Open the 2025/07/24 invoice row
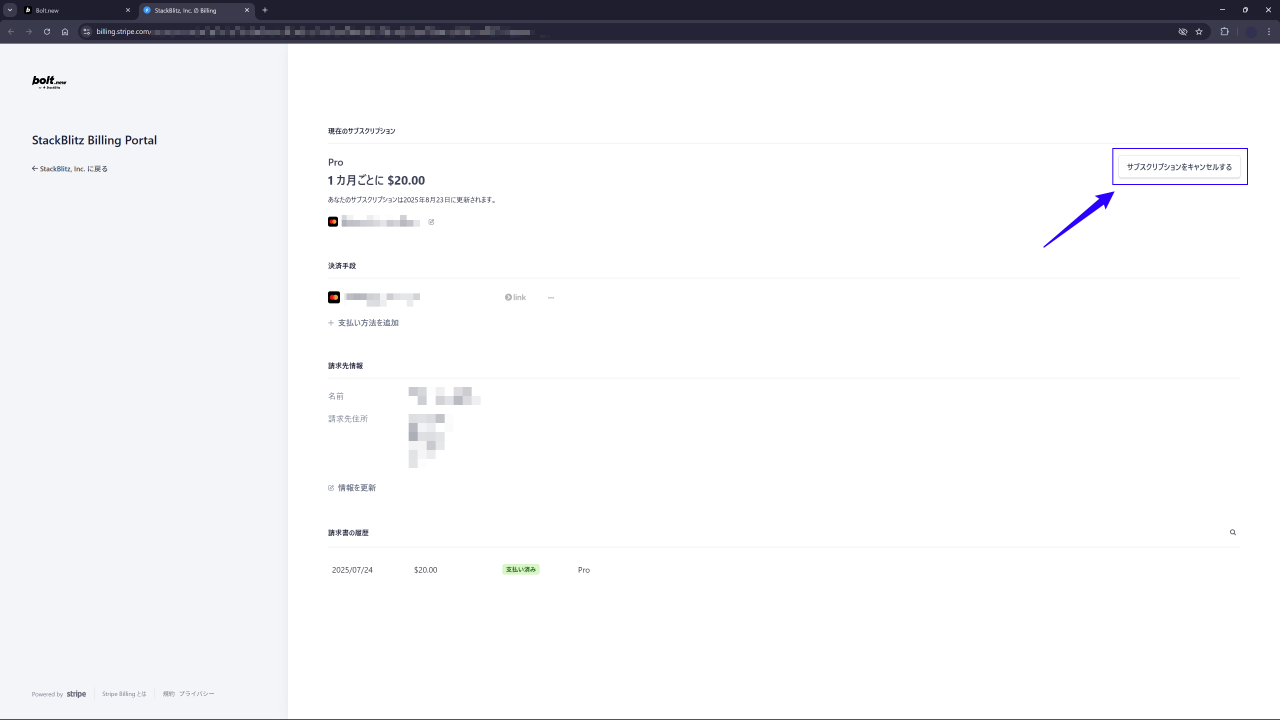The height and width of the screenshot is (720, 1280). coord(783,570)
